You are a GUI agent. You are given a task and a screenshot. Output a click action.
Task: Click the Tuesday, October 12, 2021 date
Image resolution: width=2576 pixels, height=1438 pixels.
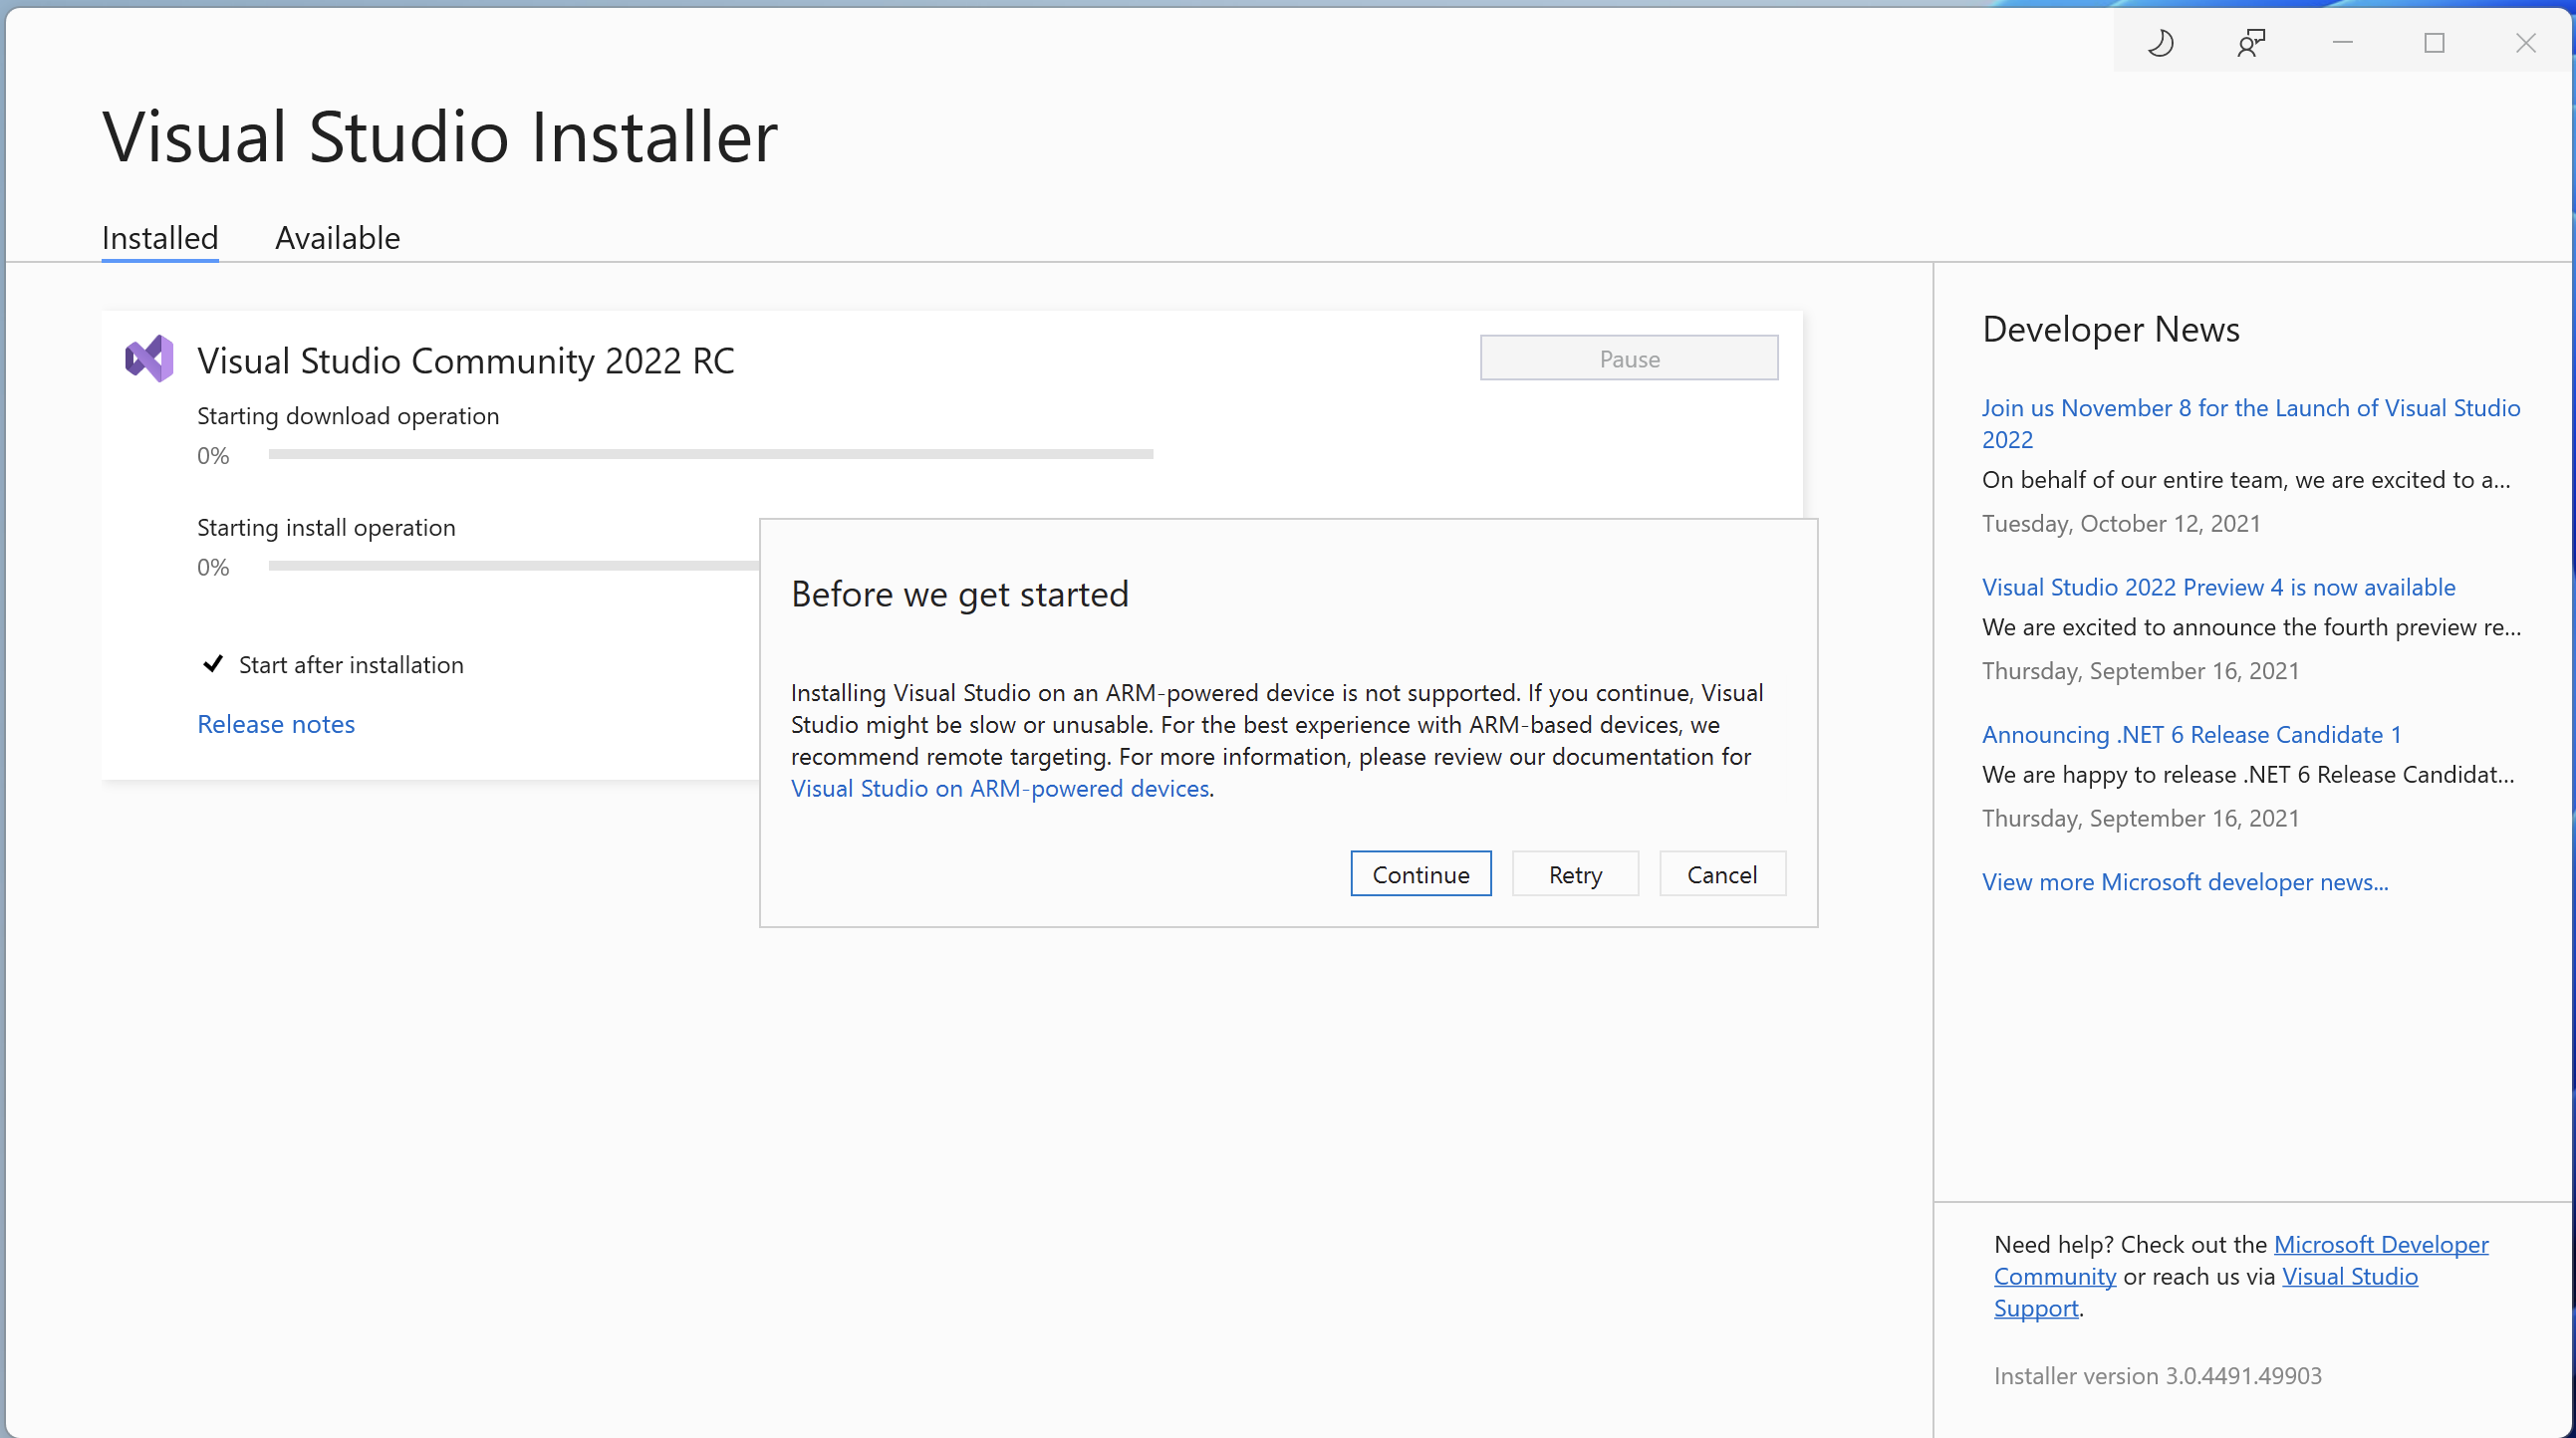click(2121, 524)
